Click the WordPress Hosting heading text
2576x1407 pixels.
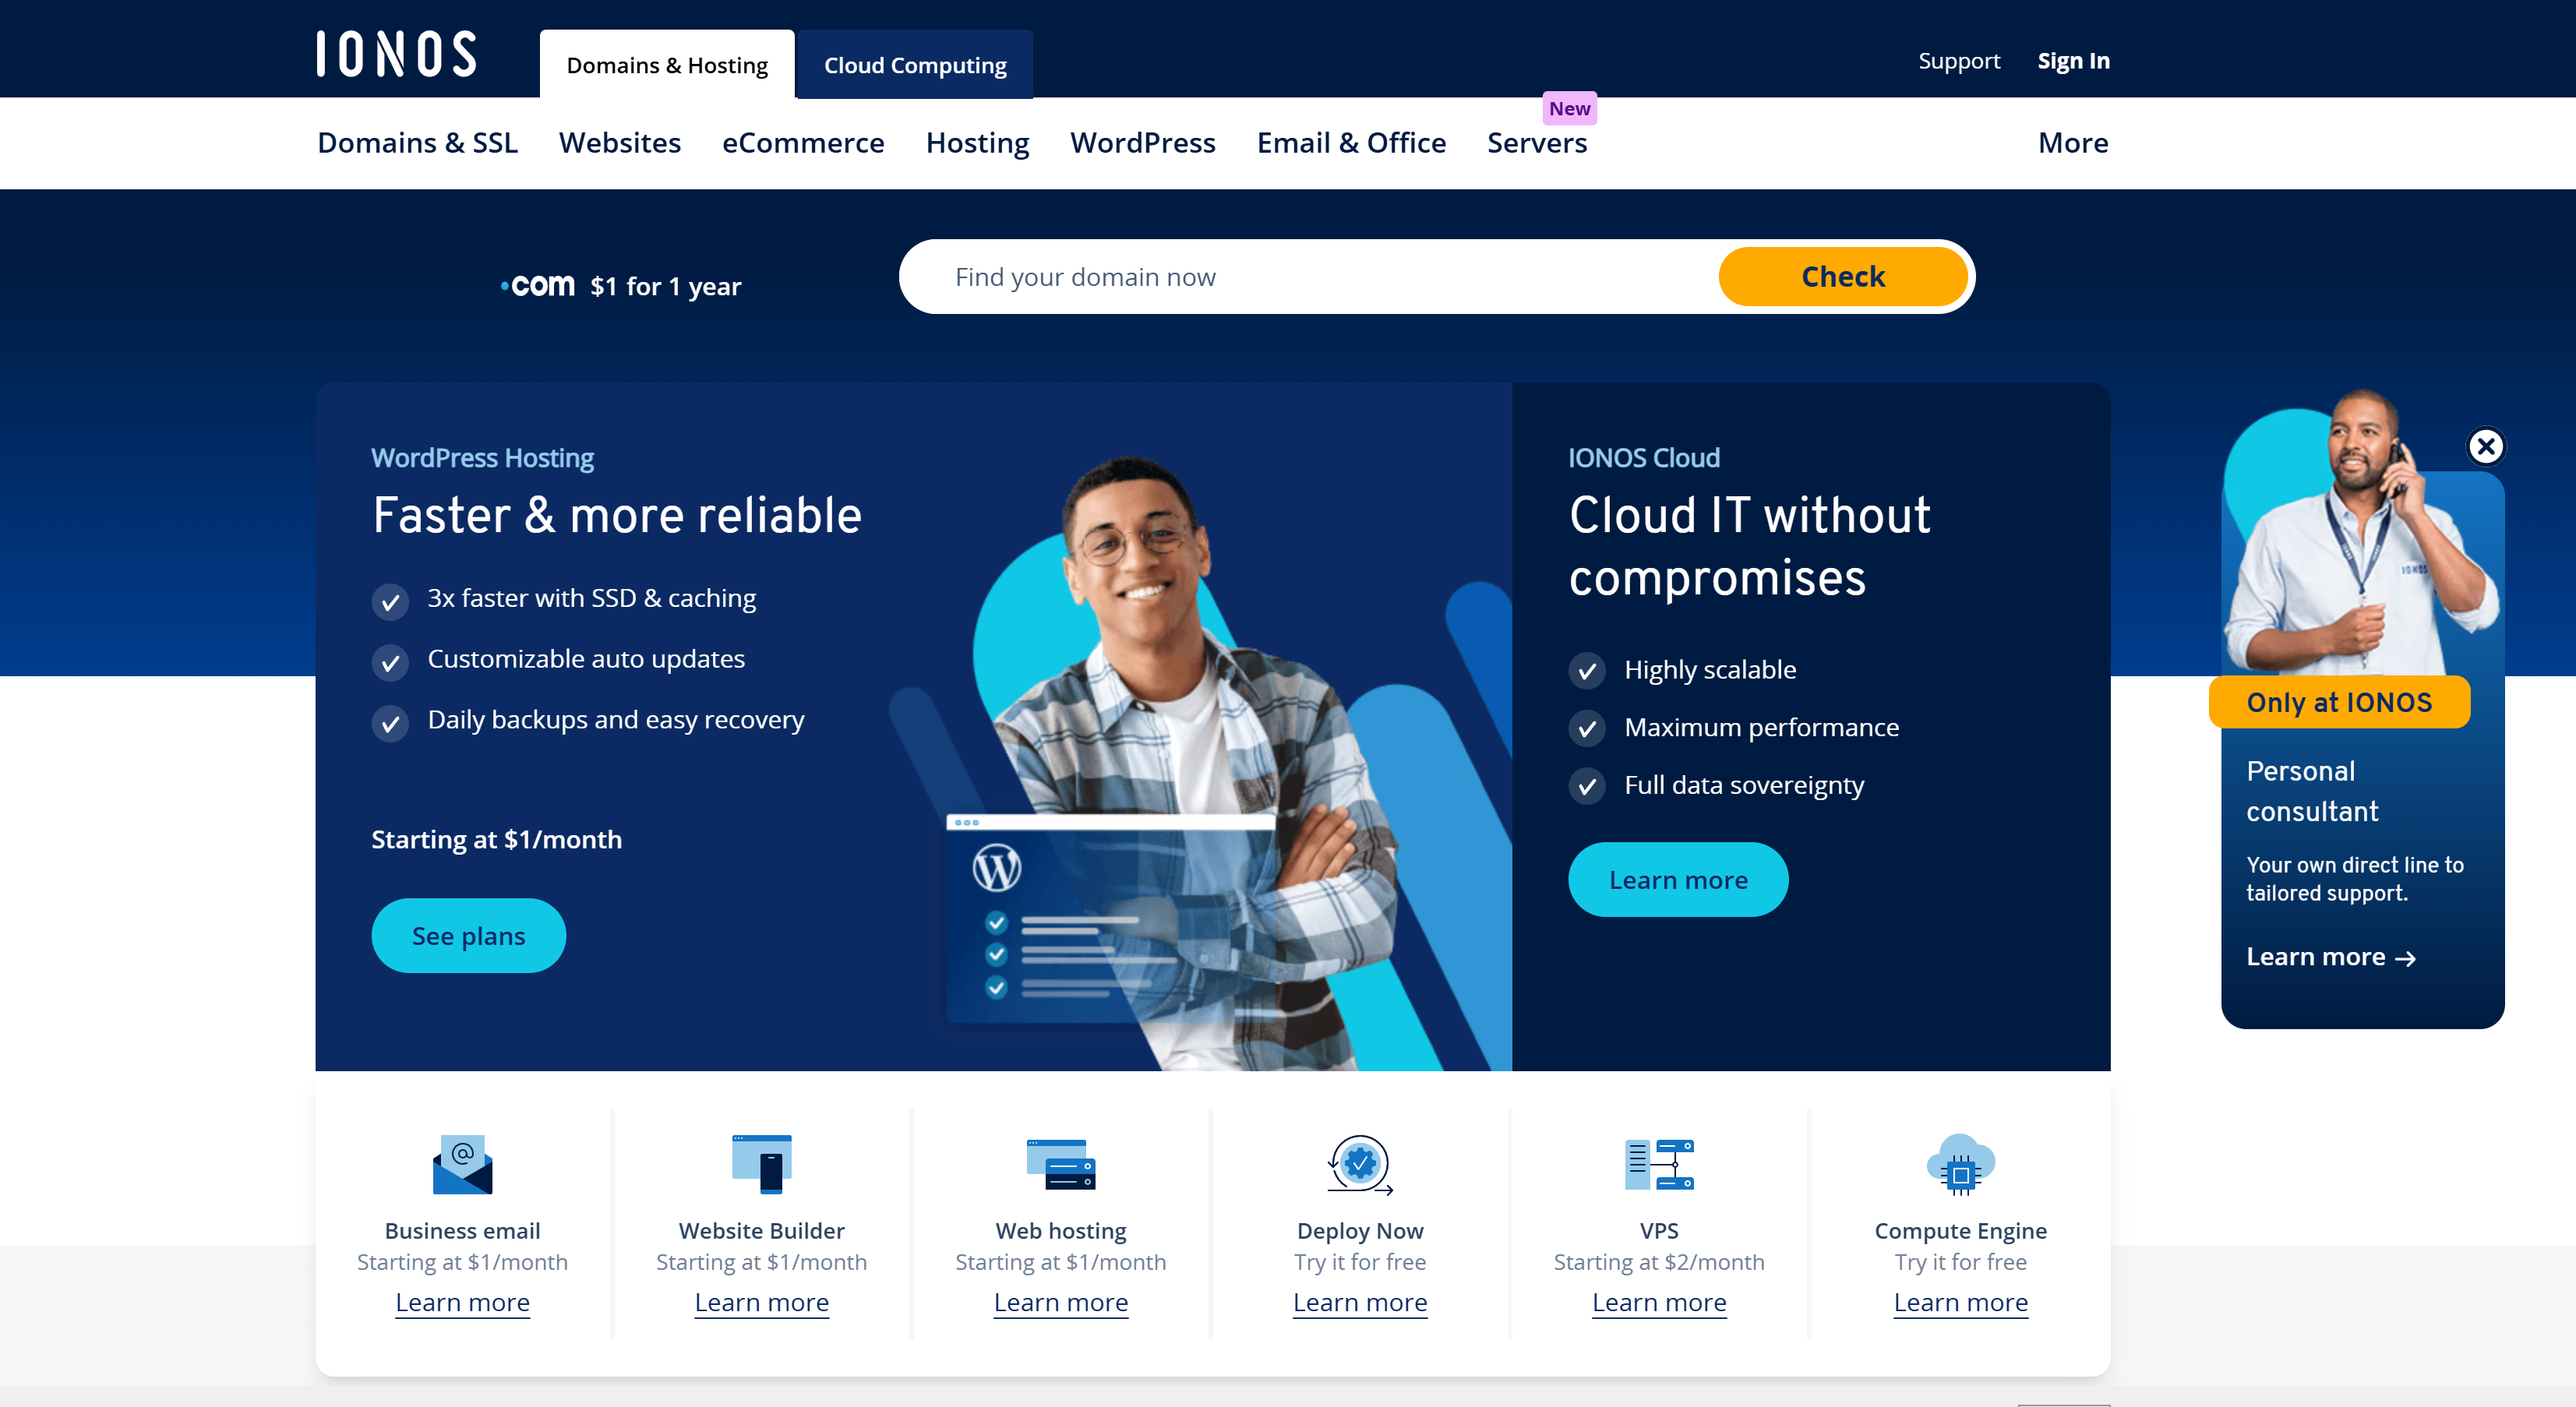pos(482,458)
